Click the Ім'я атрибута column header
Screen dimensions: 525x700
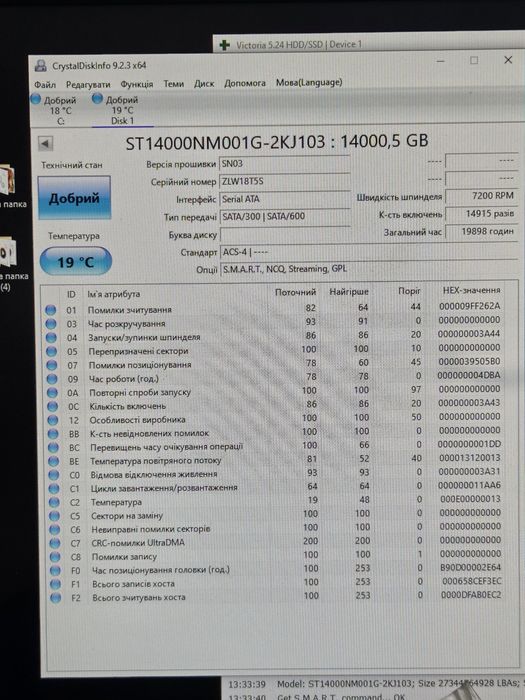click(x=114, y=294)
